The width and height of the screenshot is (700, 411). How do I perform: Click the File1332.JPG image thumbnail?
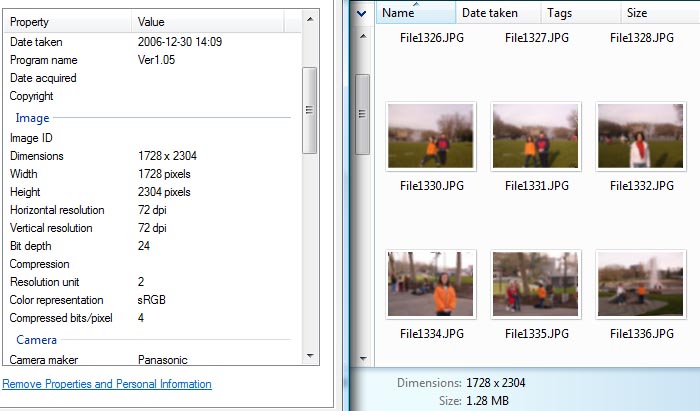point(641,137)
